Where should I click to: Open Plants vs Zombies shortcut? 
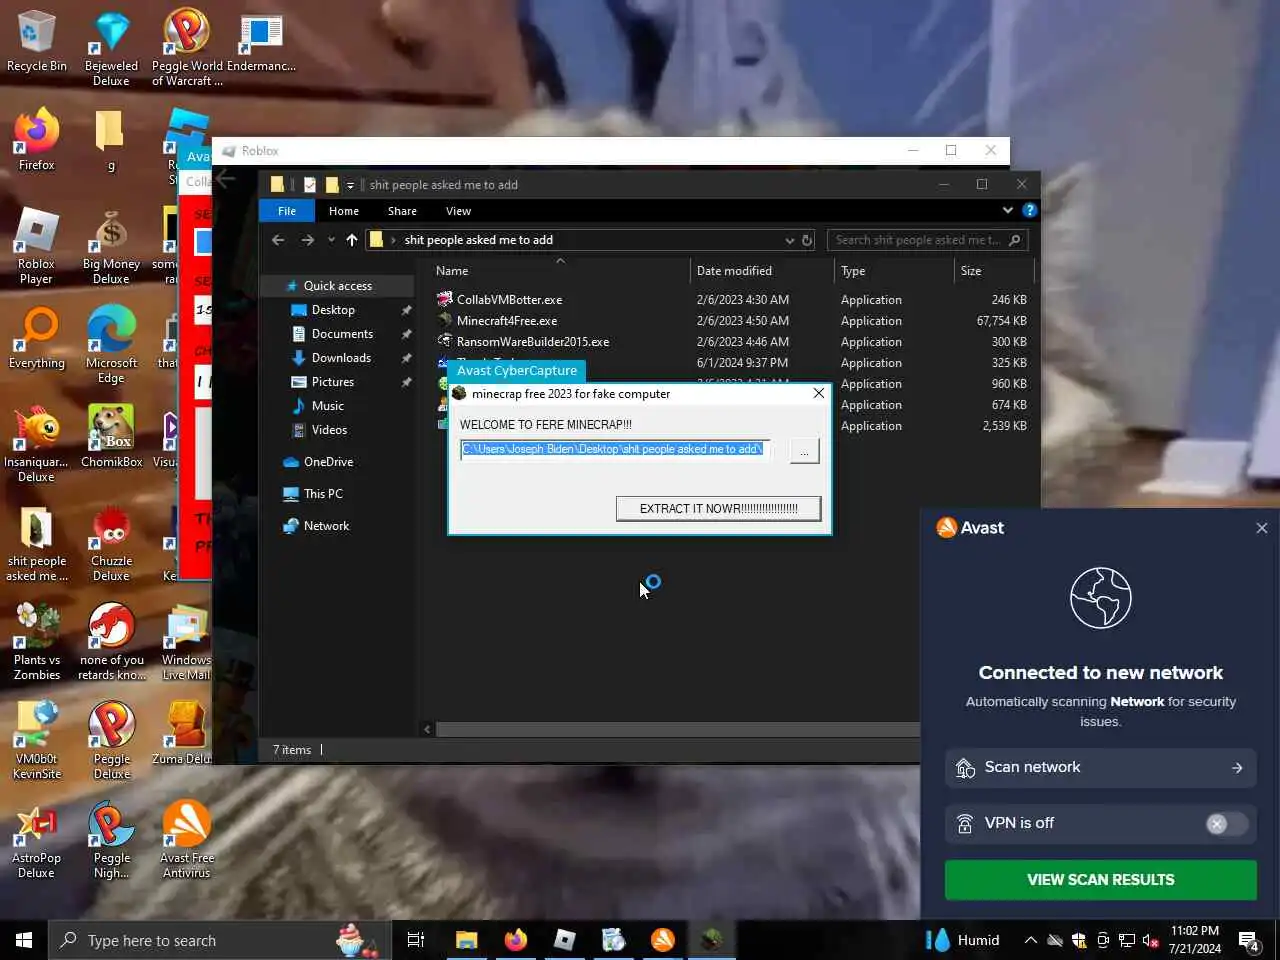point(37,642)
